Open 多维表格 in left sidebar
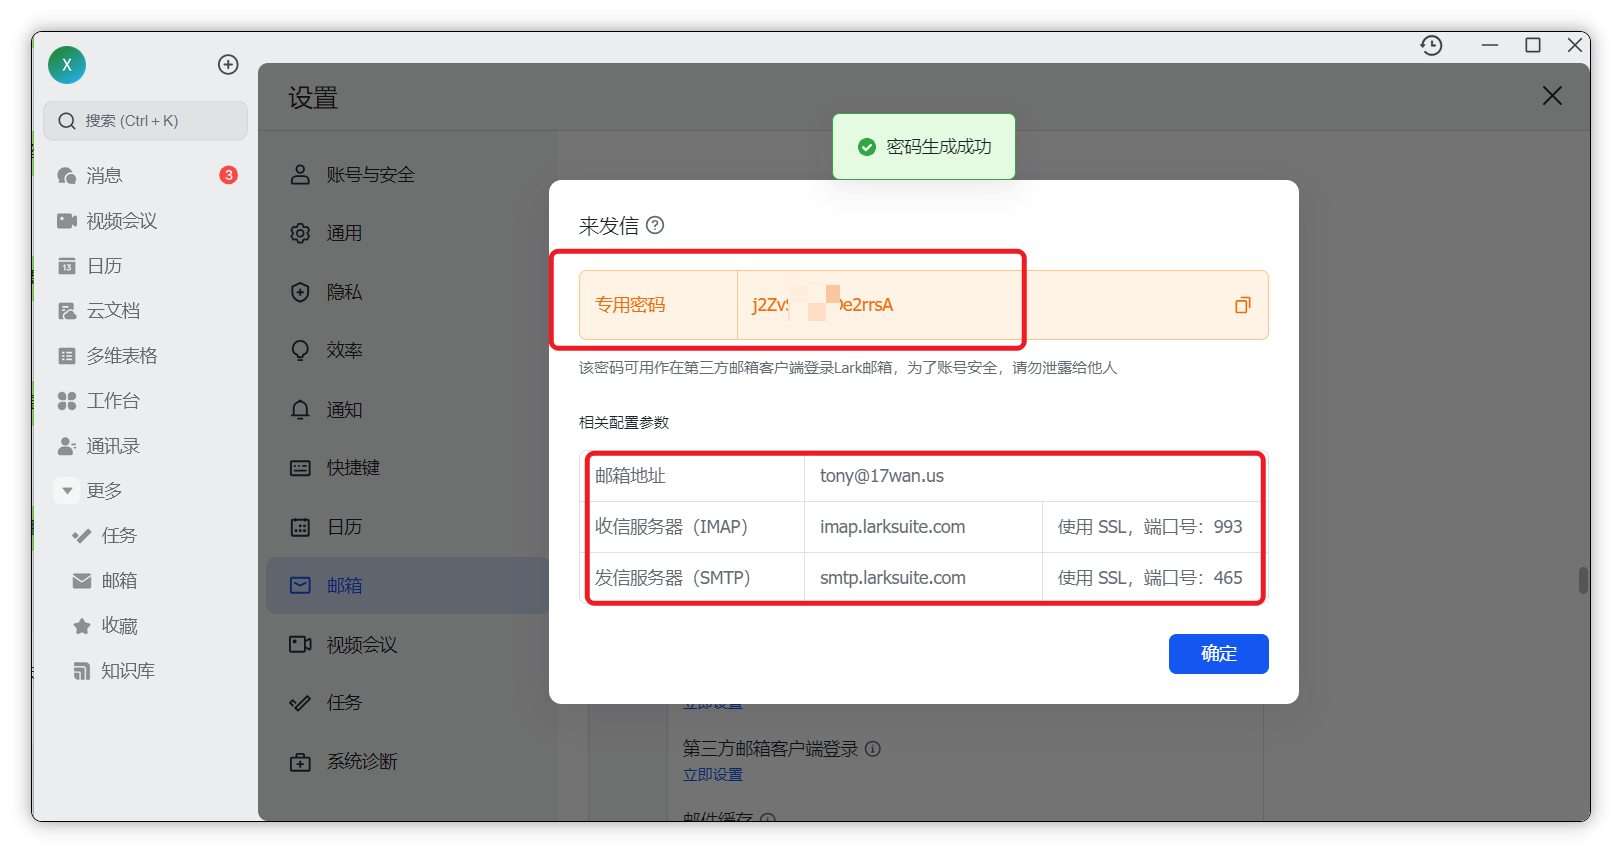Viewport: 1622px width, 853px height. [121, 356]
